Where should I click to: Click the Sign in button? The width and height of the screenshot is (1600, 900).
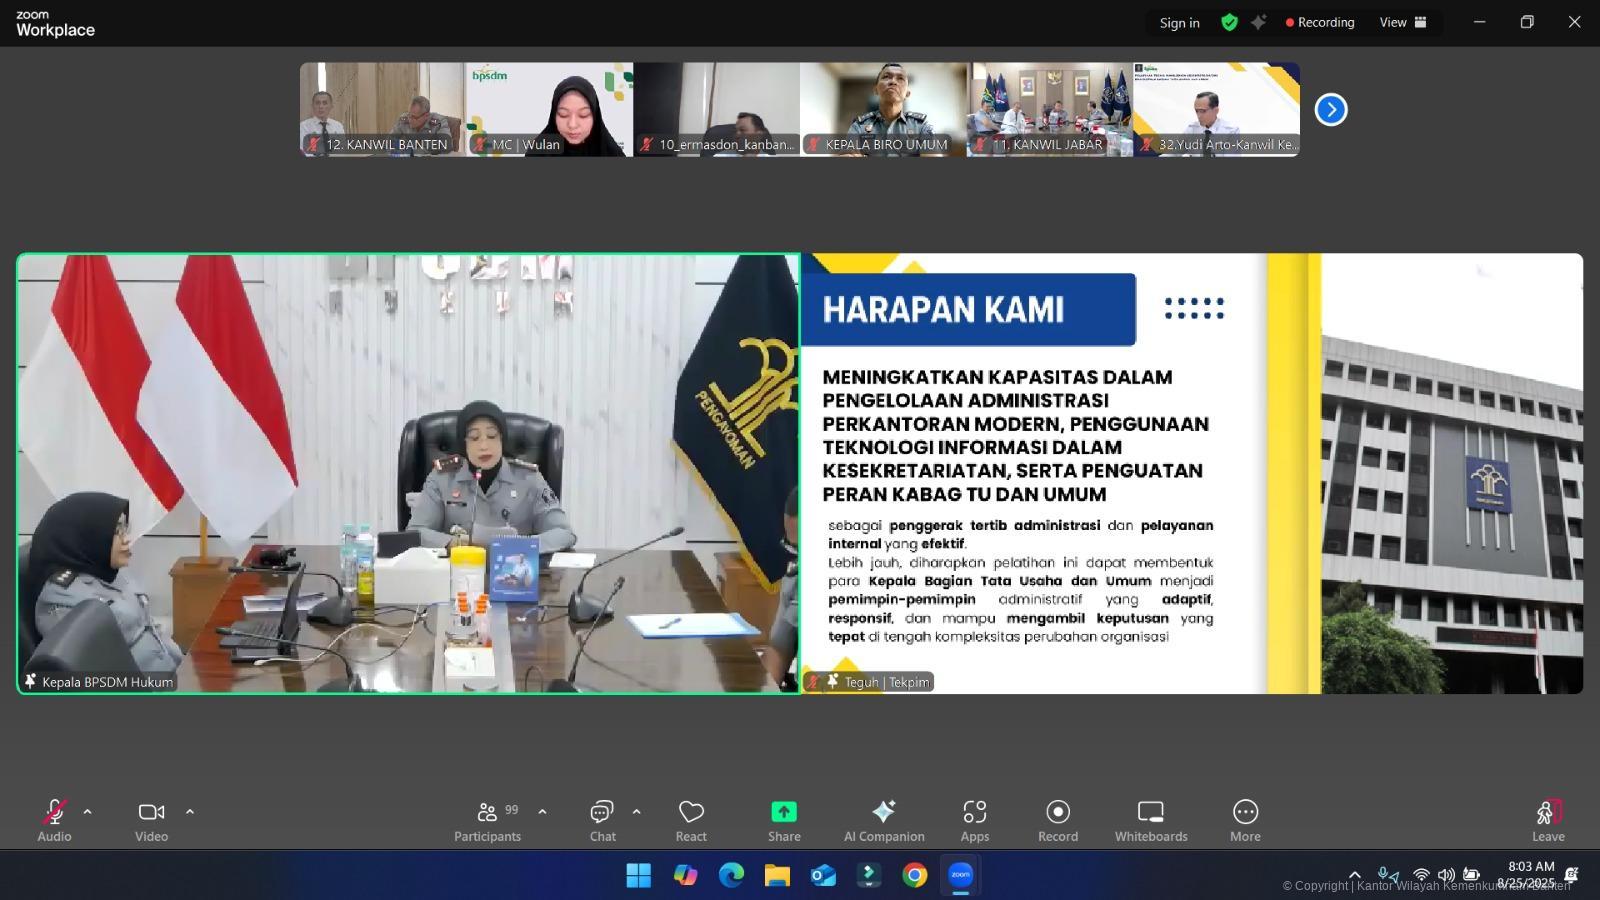point(1179,23)
